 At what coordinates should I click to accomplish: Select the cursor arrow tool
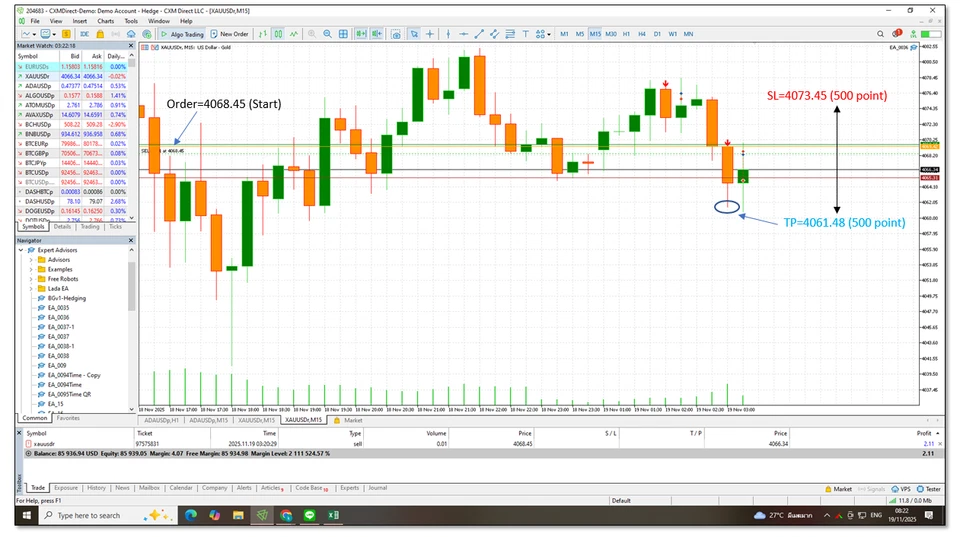(x=414, y=34)
